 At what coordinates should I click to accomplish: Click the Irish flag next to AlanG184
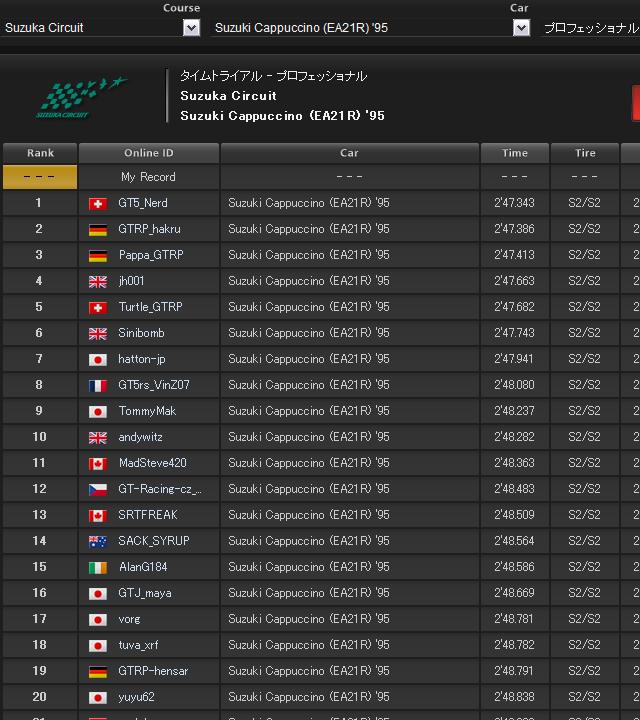tap(98, 567)
